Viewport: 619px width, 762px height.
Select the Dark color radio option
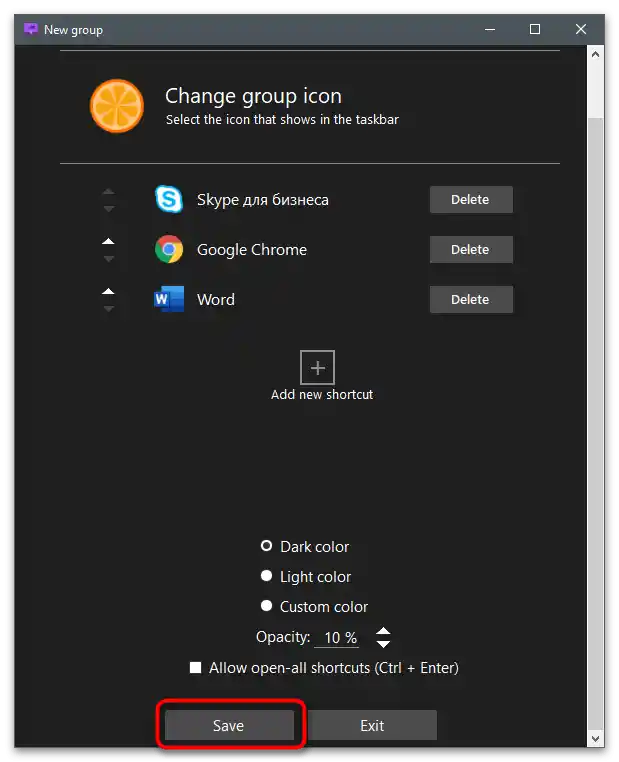click(x=266, y=546)
